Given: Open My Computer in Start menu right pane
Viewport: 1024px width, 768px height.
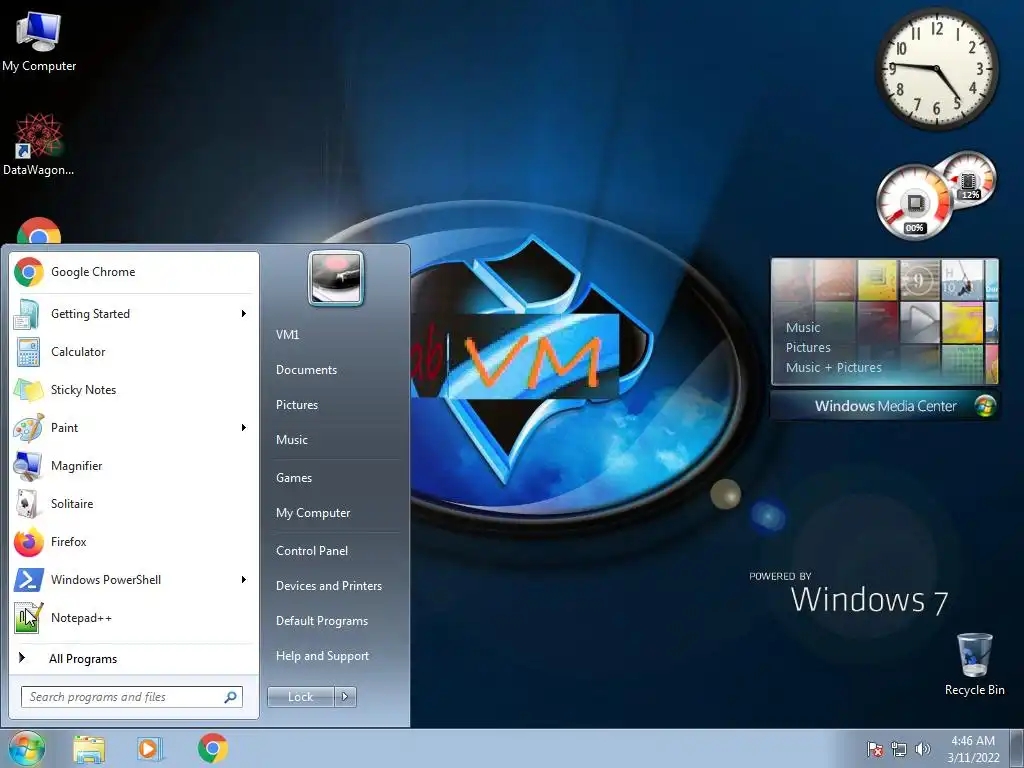Looking at the screenshot, I should 313,513.
